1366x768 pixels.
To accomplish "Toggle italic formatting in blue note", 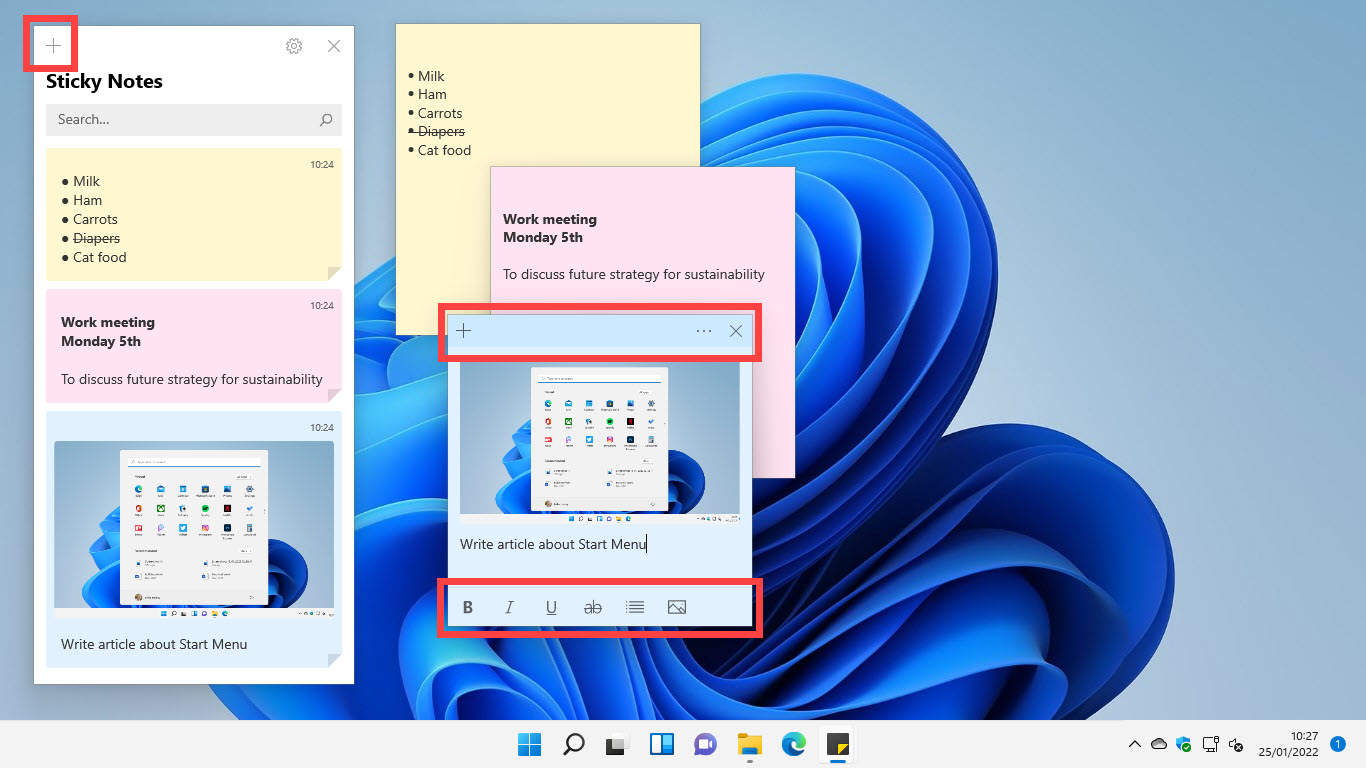I will point(509,607).
